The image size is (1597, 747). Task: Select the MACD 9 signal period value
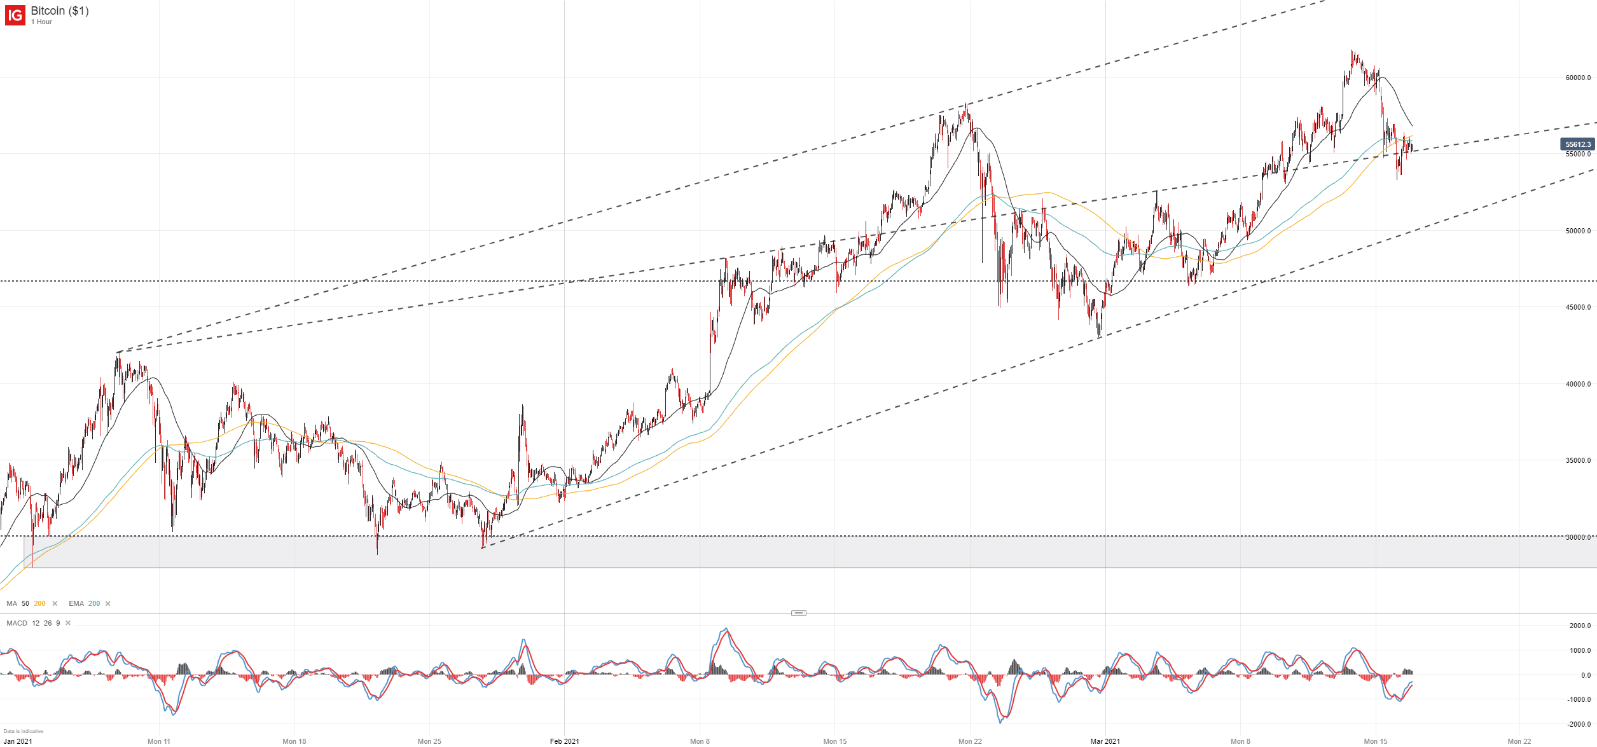tap(58, 623)
